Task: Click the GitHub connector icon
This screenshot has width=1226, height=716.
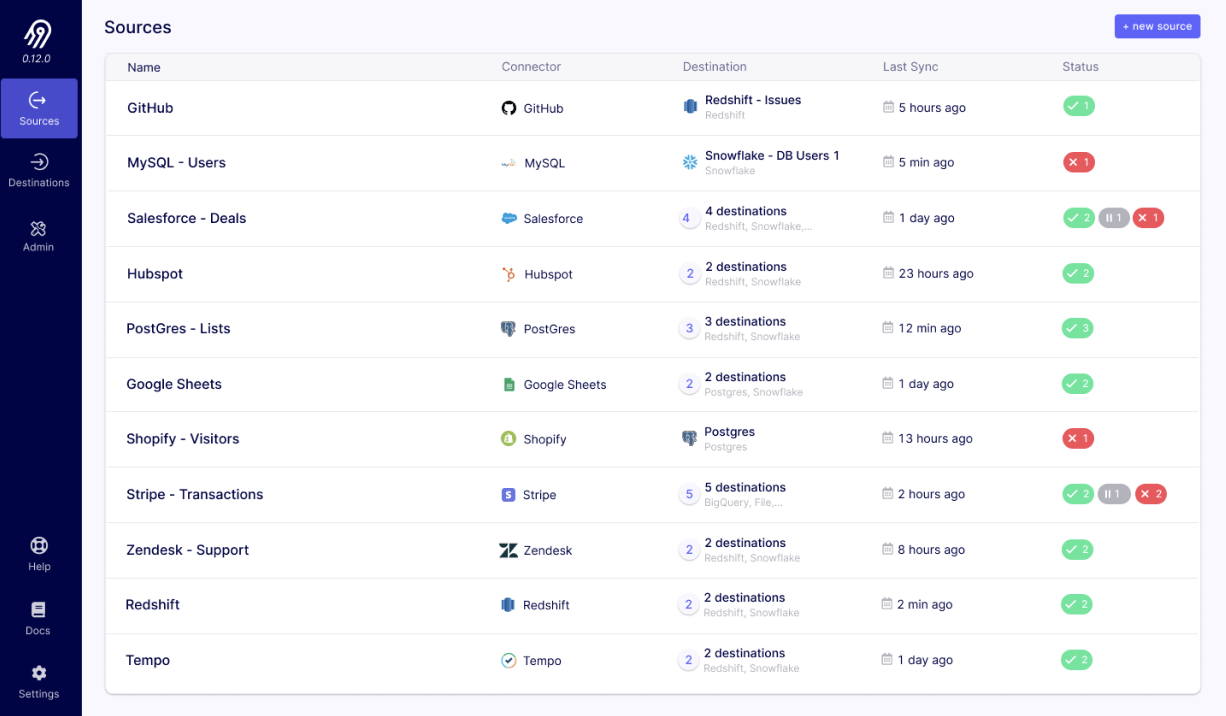Action: pyautogui.click(x=509, y=108)
